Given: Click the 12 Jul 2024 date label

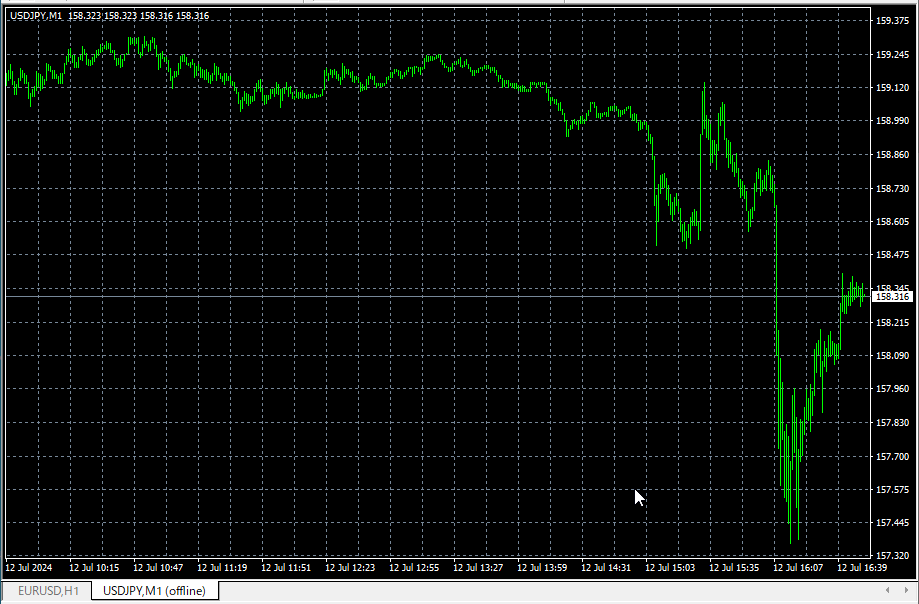Looking at the screenshot, I should click(x=28, y=567).
